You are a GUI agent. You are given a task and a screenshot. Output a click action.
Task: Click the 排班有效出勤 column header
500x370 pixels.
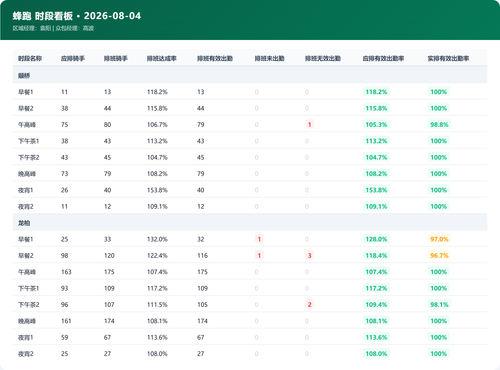tap(215, 58)
